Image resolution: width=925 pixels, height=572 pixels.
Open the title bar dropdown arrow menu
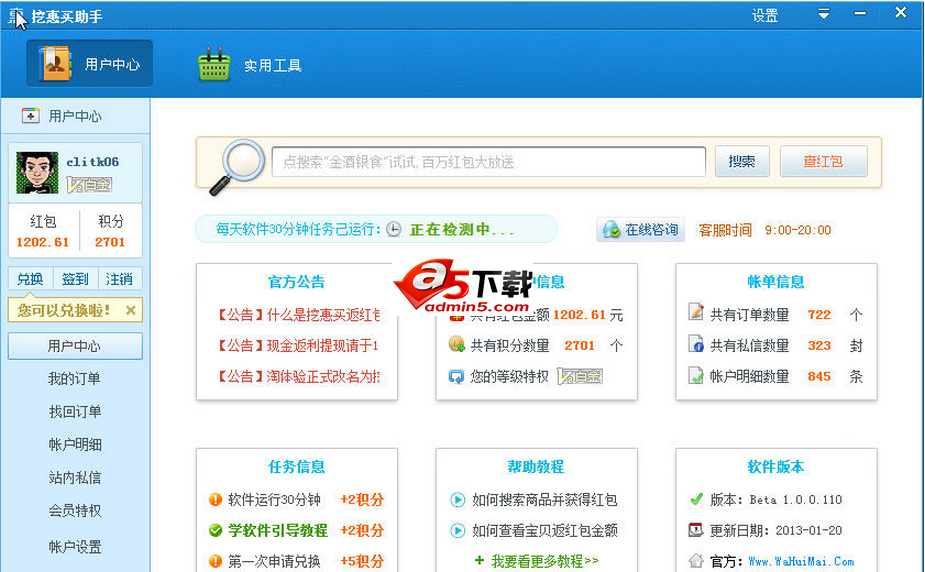(x=824, y=14)
